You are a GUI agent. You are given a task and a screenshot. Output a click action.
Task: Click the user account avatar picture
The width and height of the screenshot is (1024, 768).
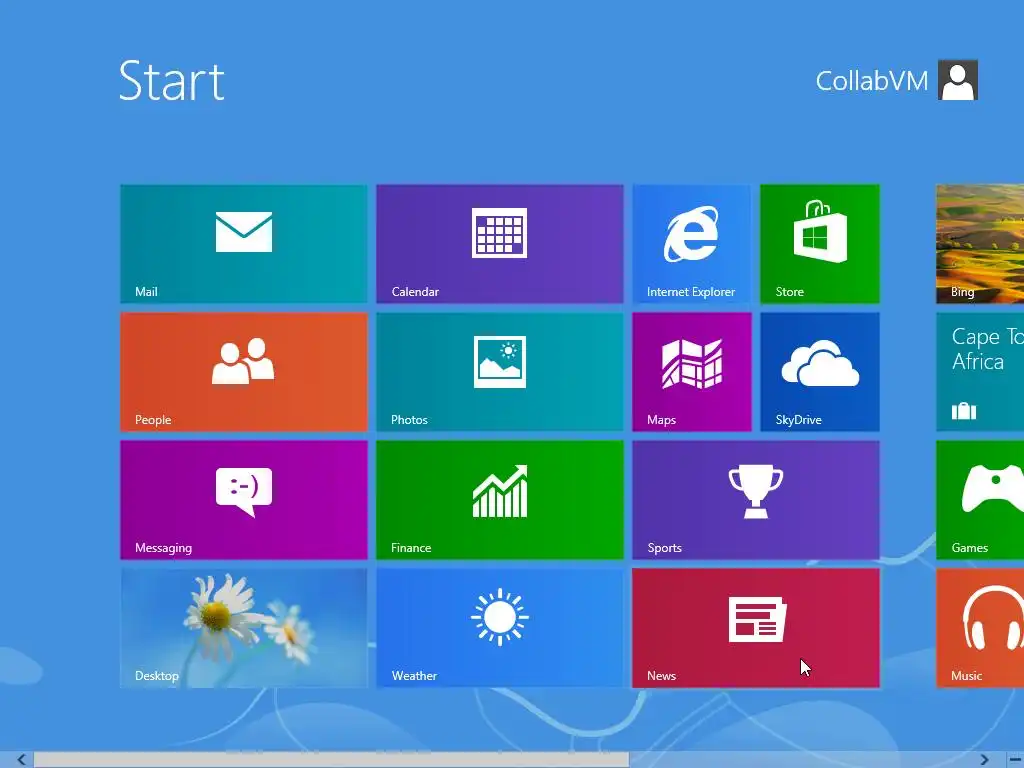[x=958, y=80]
